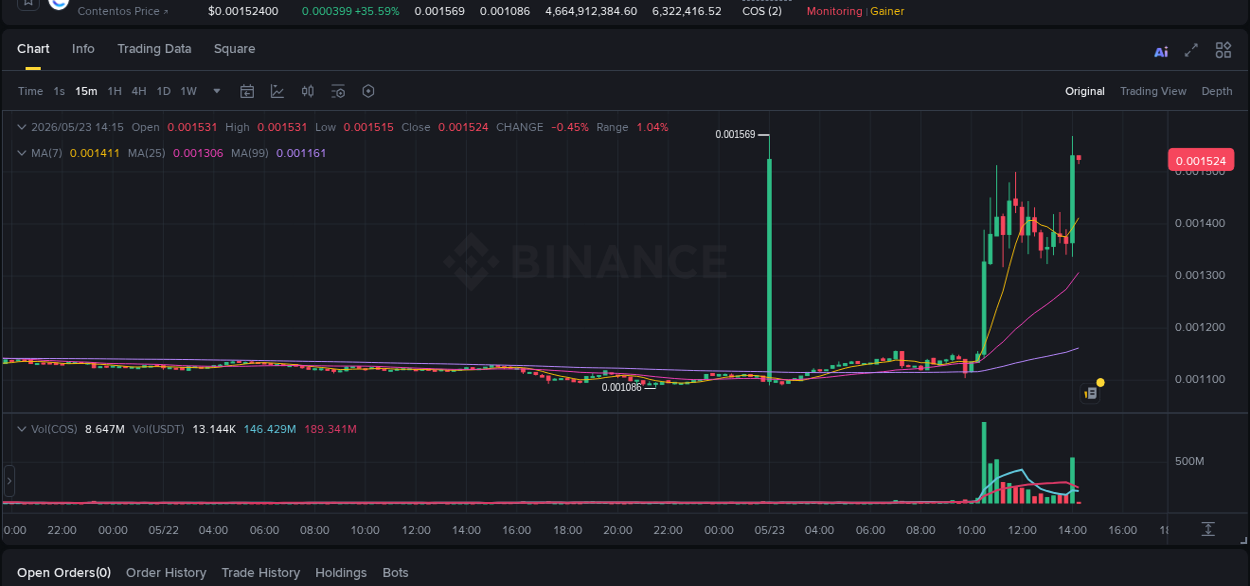Click the 146.429M volume MA value

pos(270,429)
